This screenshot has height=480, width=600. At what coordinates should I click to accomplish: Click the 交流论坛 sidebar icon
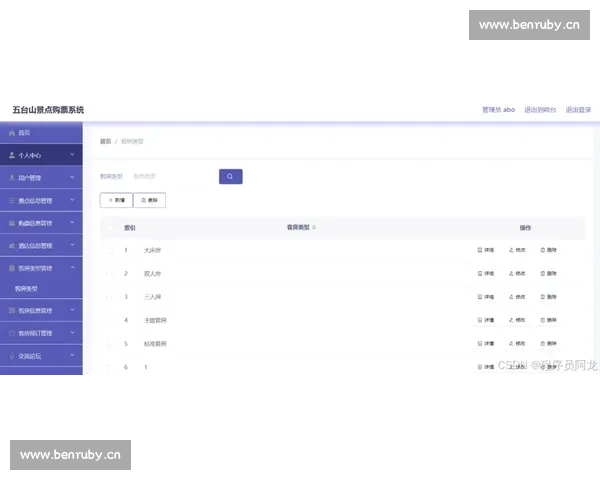pos(11,355)
